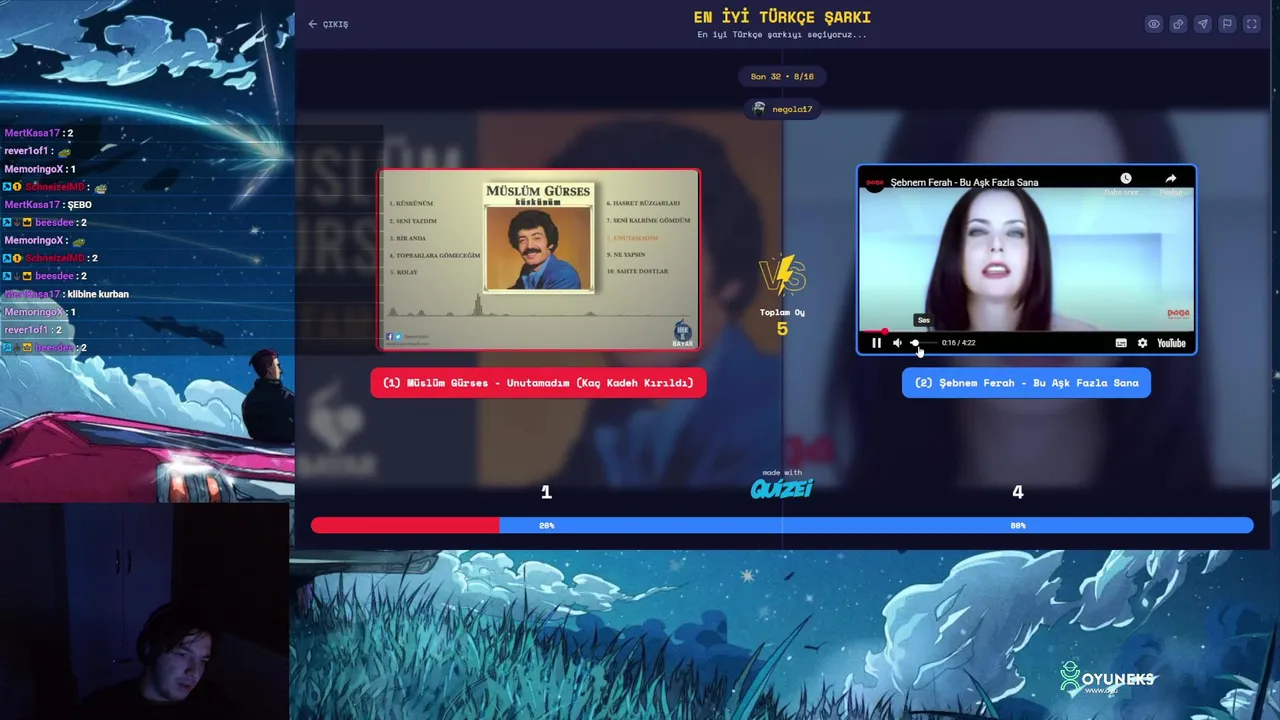Click chat message 'klibine kurban'
The height and width of the screenshot is (720, 1280).
pos(98,294)
